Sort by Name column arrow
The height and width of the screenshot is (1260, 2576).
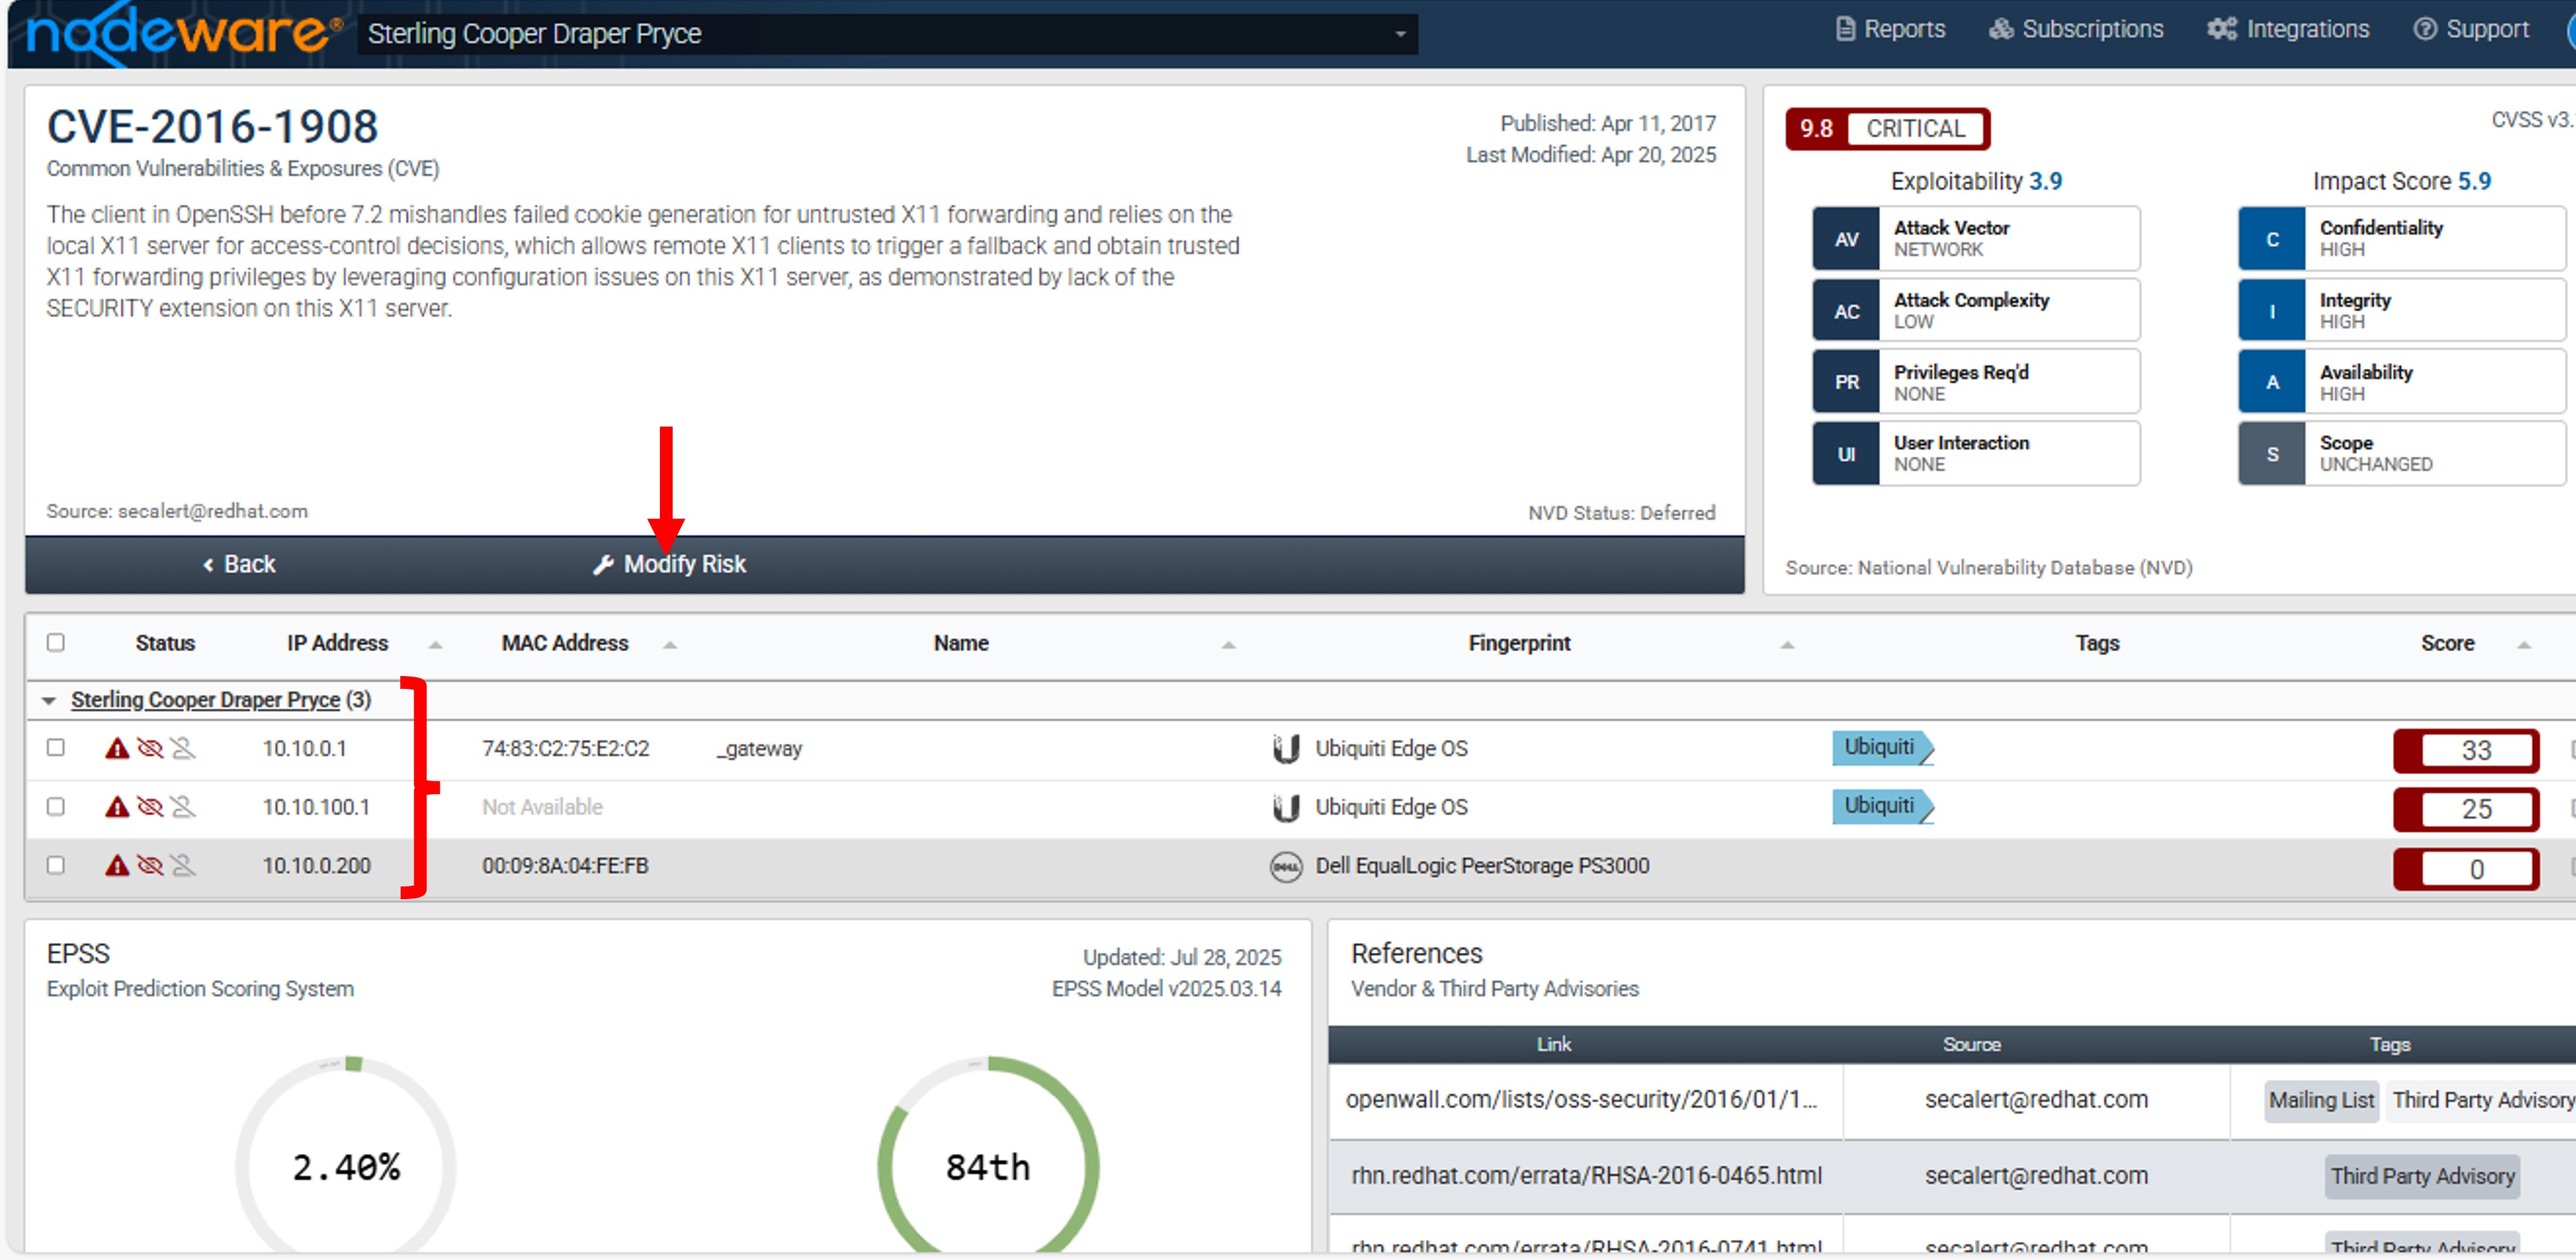click(x=1229, y=645)
